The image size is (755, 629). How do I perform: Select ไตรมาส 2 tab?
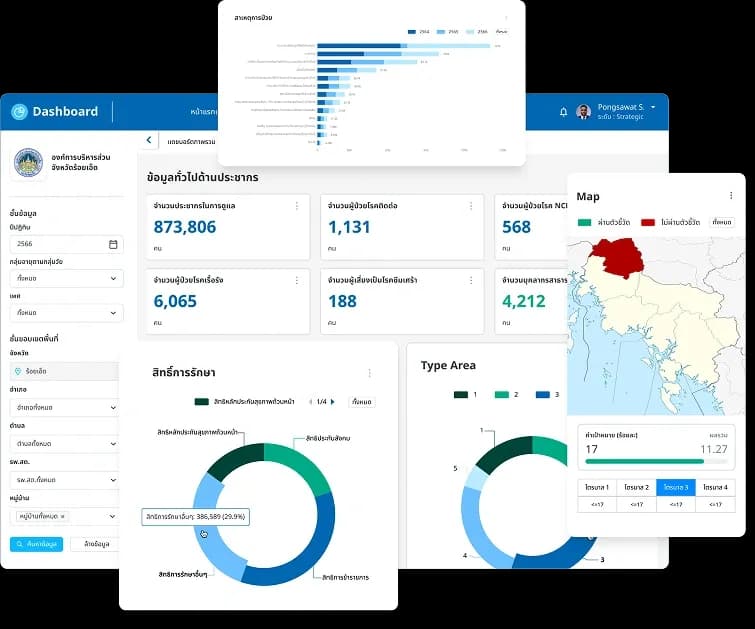637,487
